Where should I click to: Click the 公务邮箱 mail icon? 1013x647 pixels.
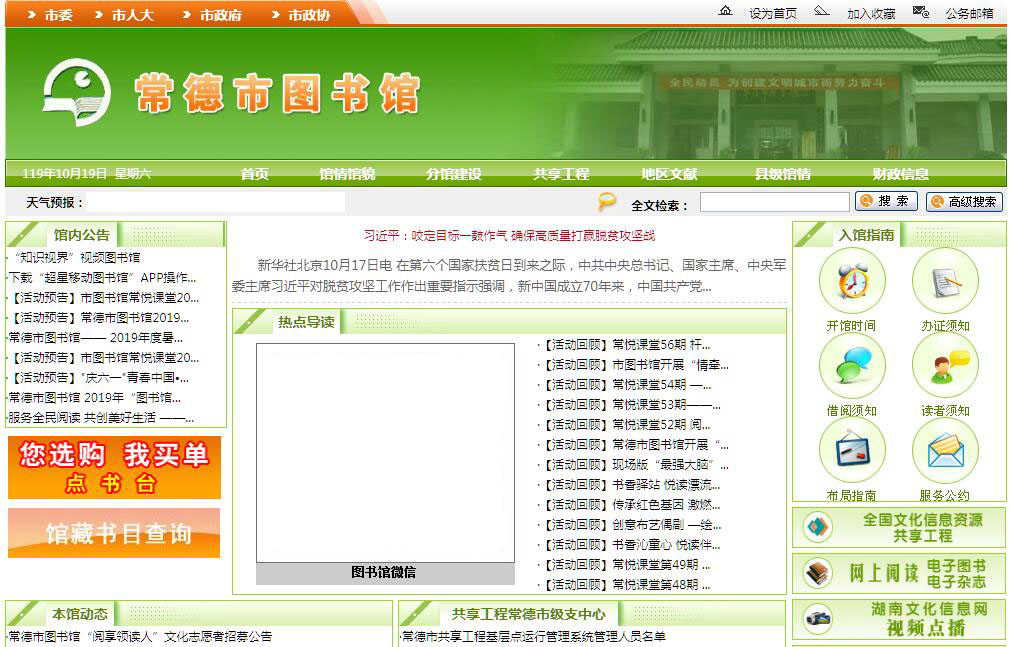pyautogui.click(x=921, y=12)
